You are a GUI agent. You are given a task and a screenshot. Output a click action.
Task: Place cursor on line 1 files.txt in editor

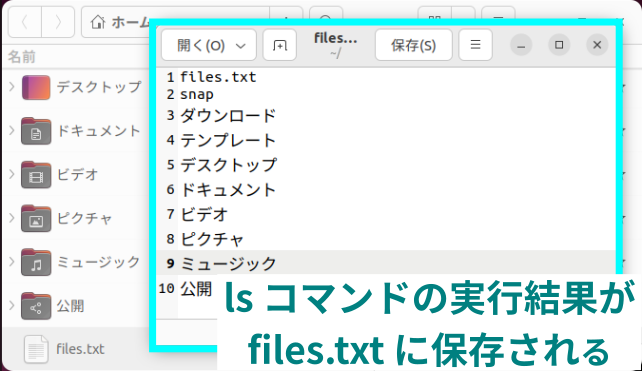218,77
